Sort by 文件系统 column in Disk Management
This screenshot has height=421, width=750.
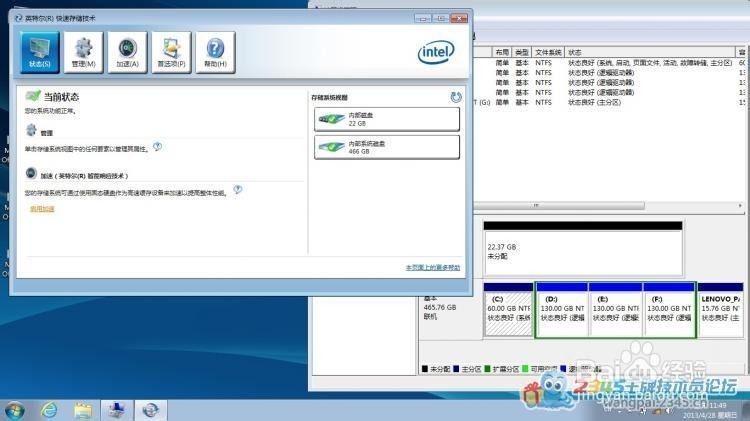548,52
